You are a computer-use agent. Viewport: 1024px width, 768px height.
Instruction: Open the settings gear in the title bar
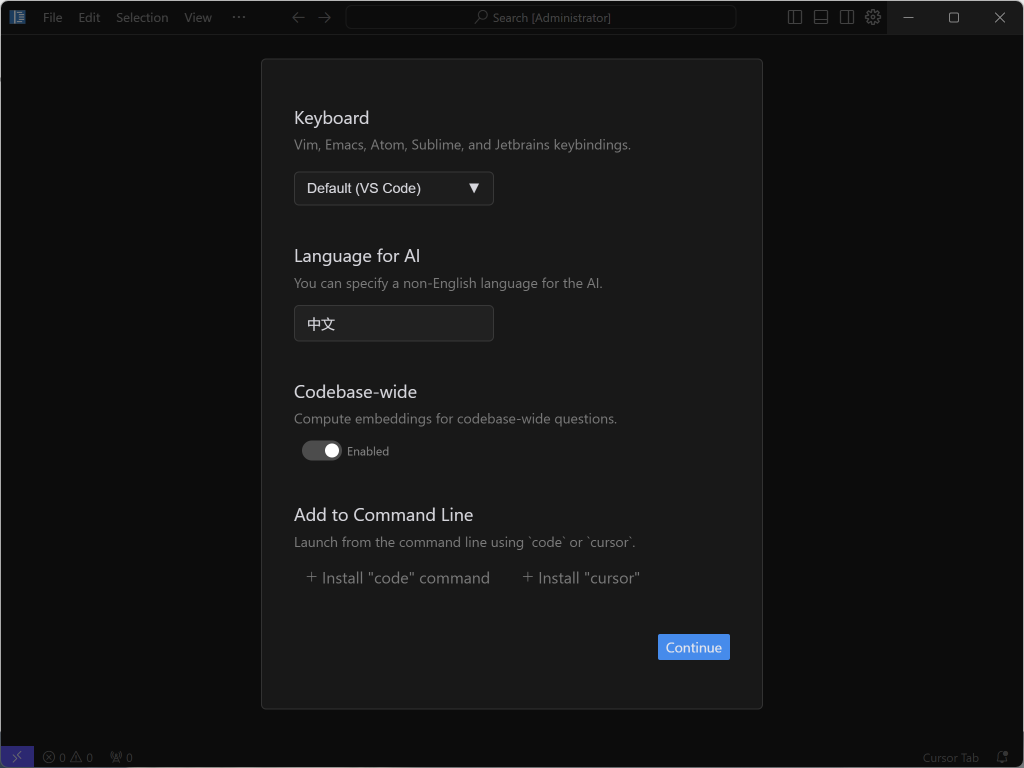[872, 17]
